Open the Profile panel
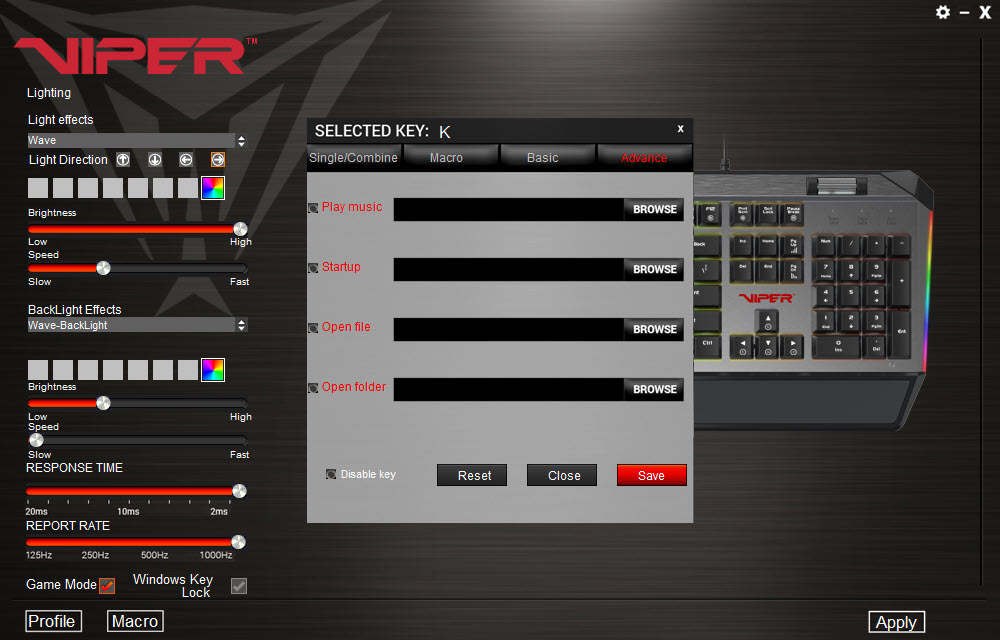Image resolution: width=1000 pixels, height=640 pixels. (x=54, y=621)
